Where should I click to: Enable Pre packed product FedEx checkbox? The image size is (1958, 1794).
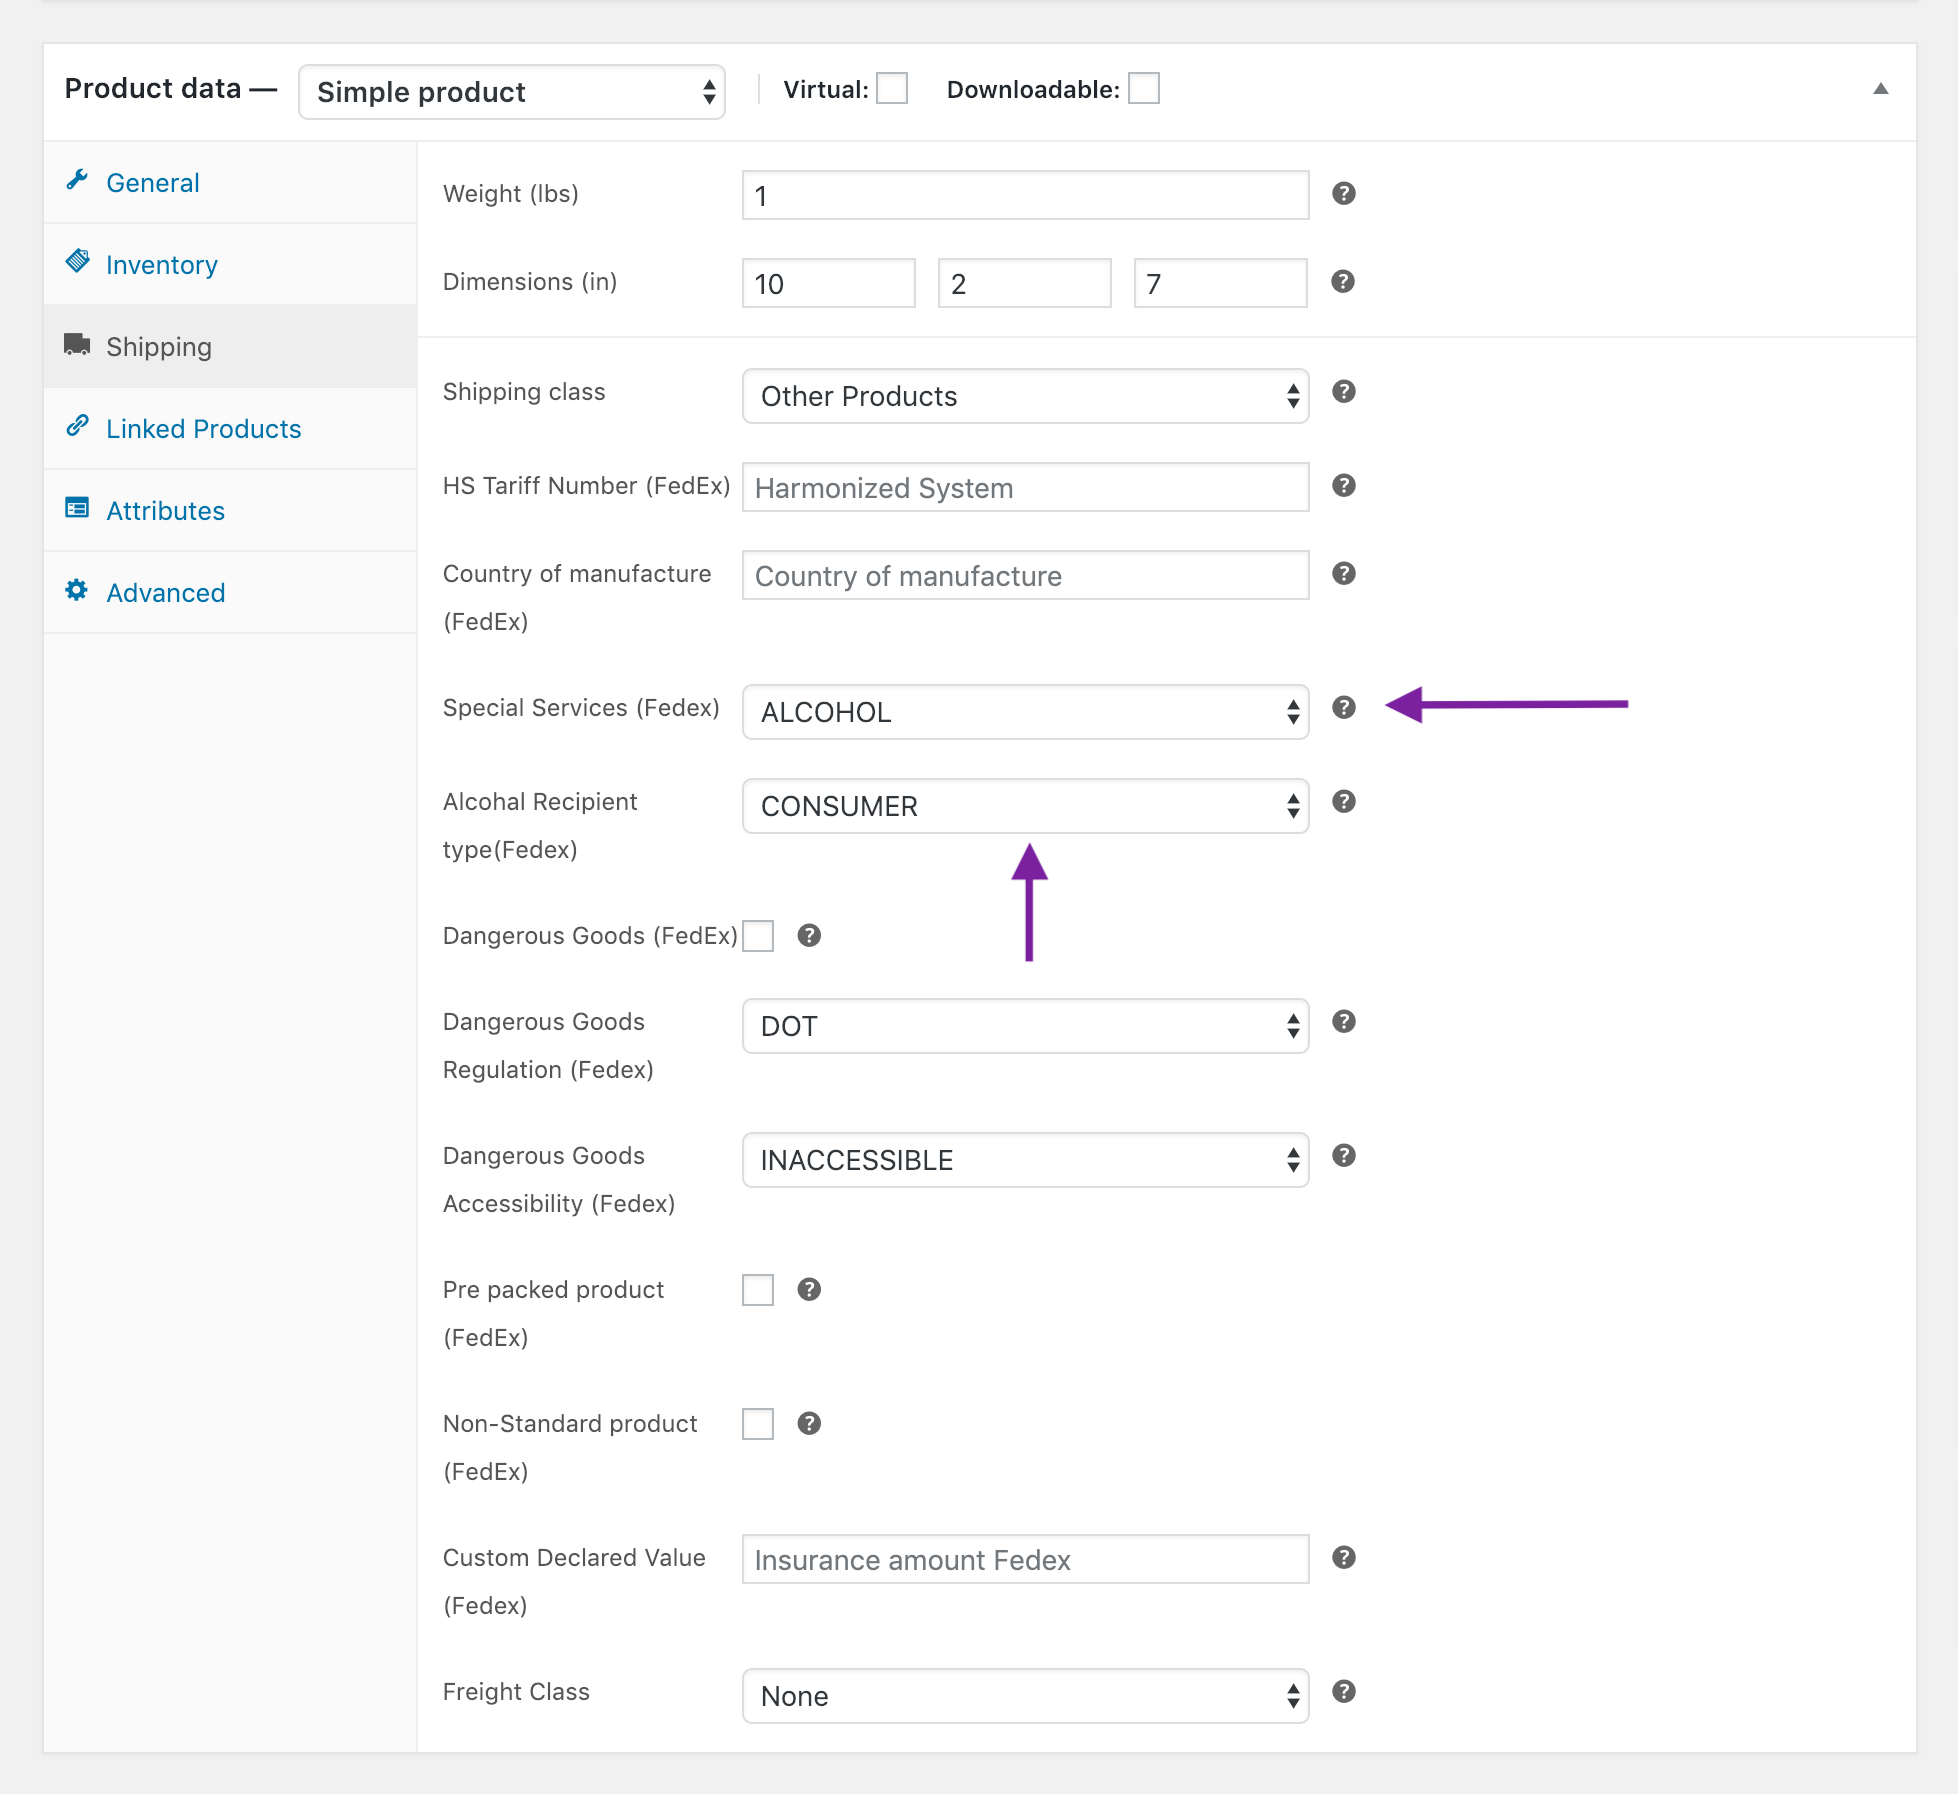(x=761, y=1291)
